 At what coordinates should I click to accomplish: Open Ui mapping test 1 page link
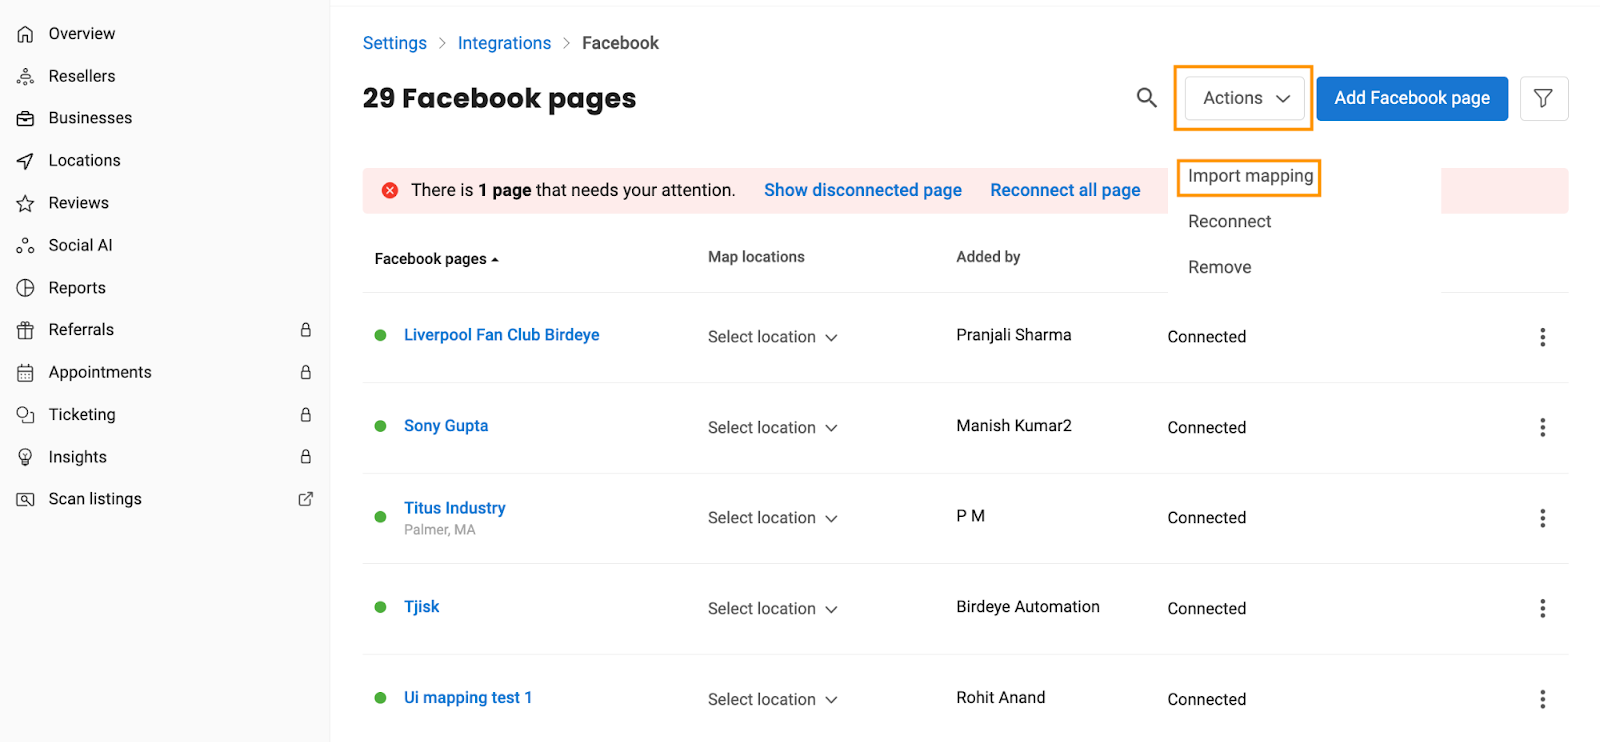pos(467,698)
